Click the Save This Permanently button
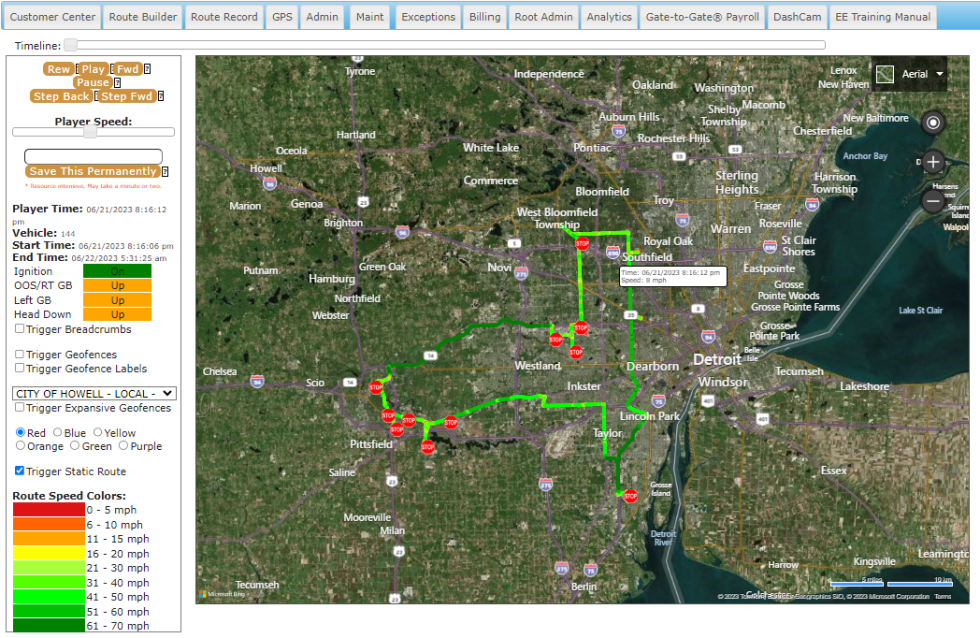 click(x=93, y=170)
